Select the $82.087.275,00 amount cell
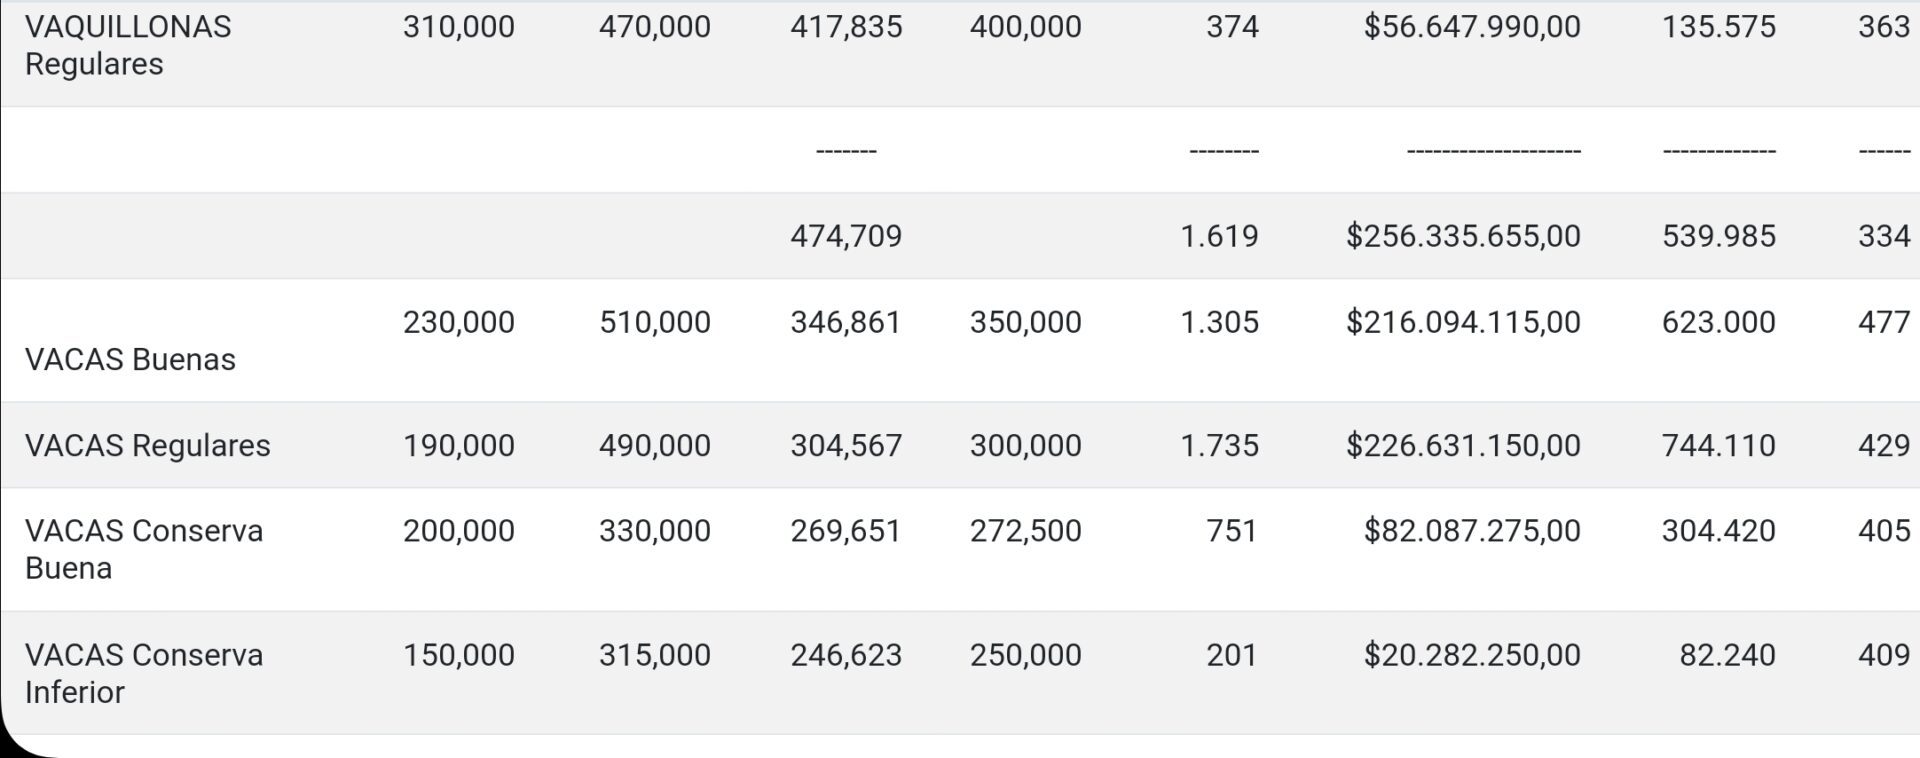 click(x=1471, y=530)
